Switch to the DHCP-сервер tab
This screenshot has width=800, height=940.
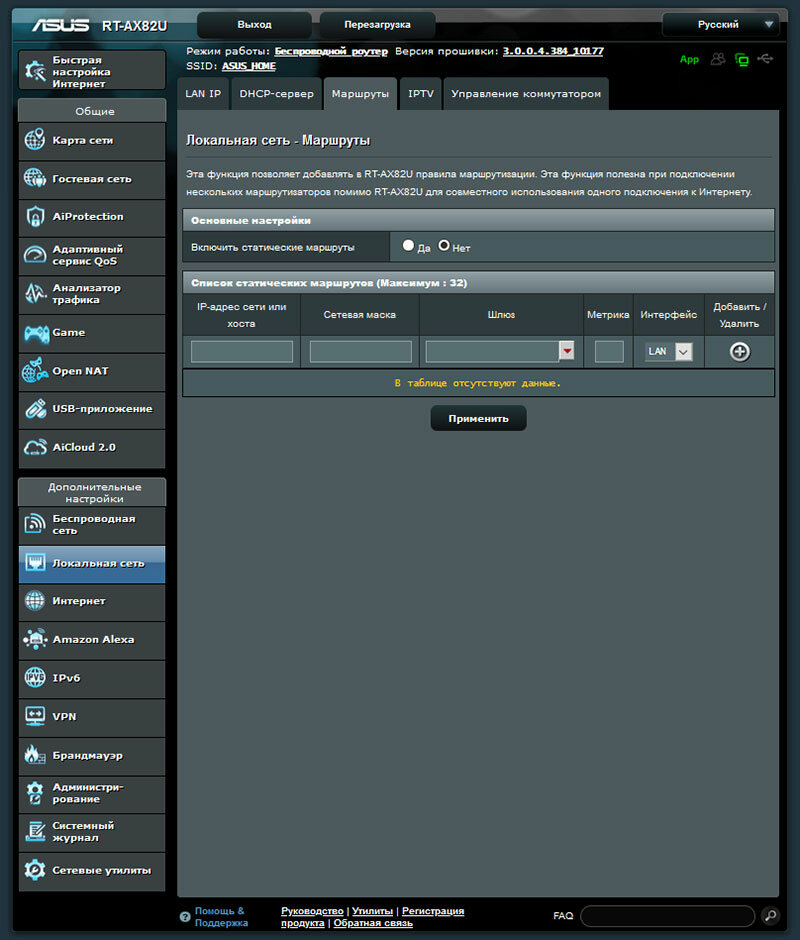click(x=276, y=94)
